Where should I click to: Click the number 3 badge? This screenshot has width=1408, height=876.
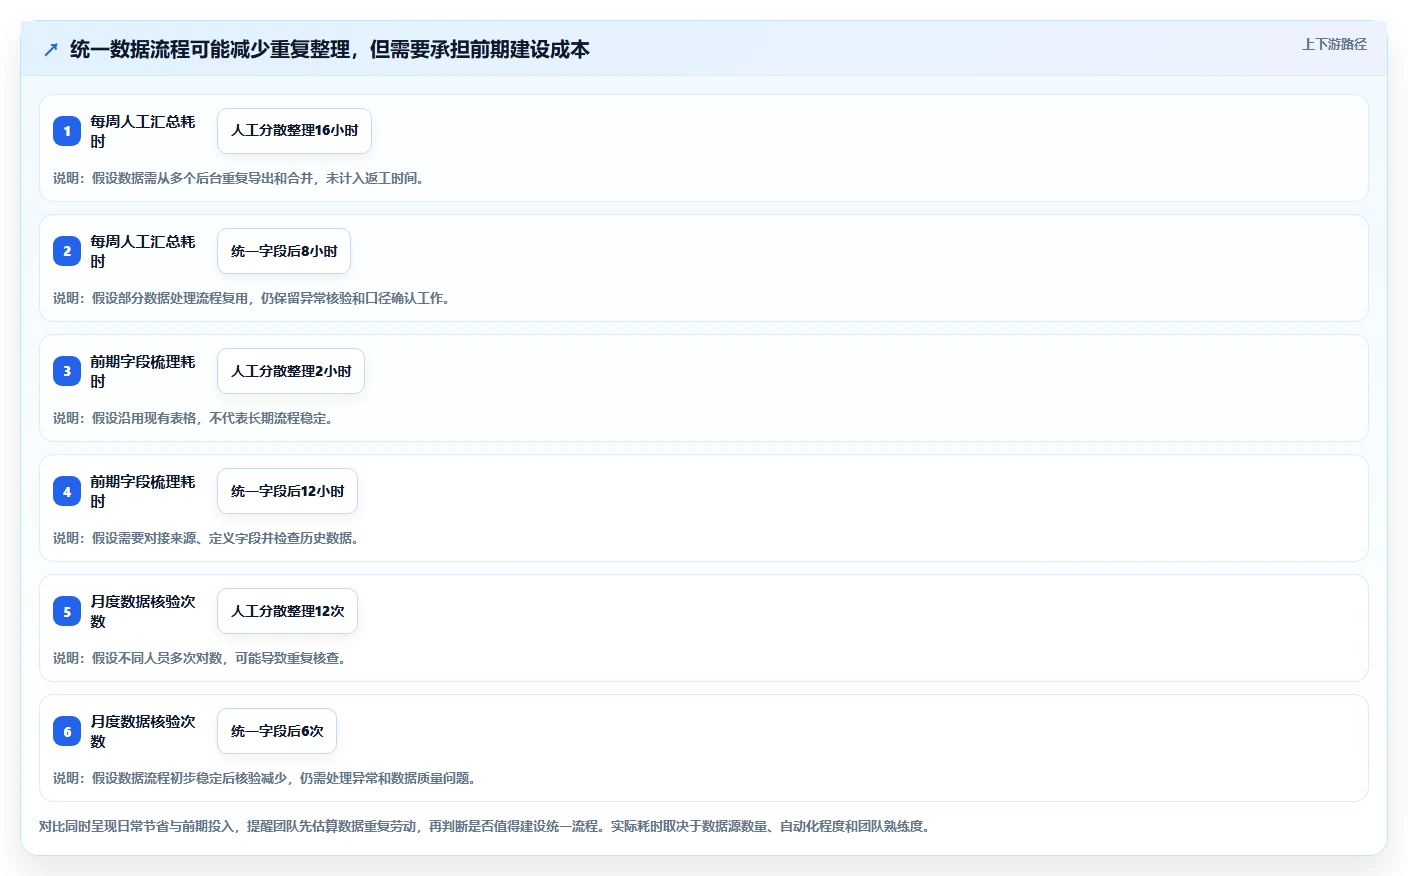(67, 371)
